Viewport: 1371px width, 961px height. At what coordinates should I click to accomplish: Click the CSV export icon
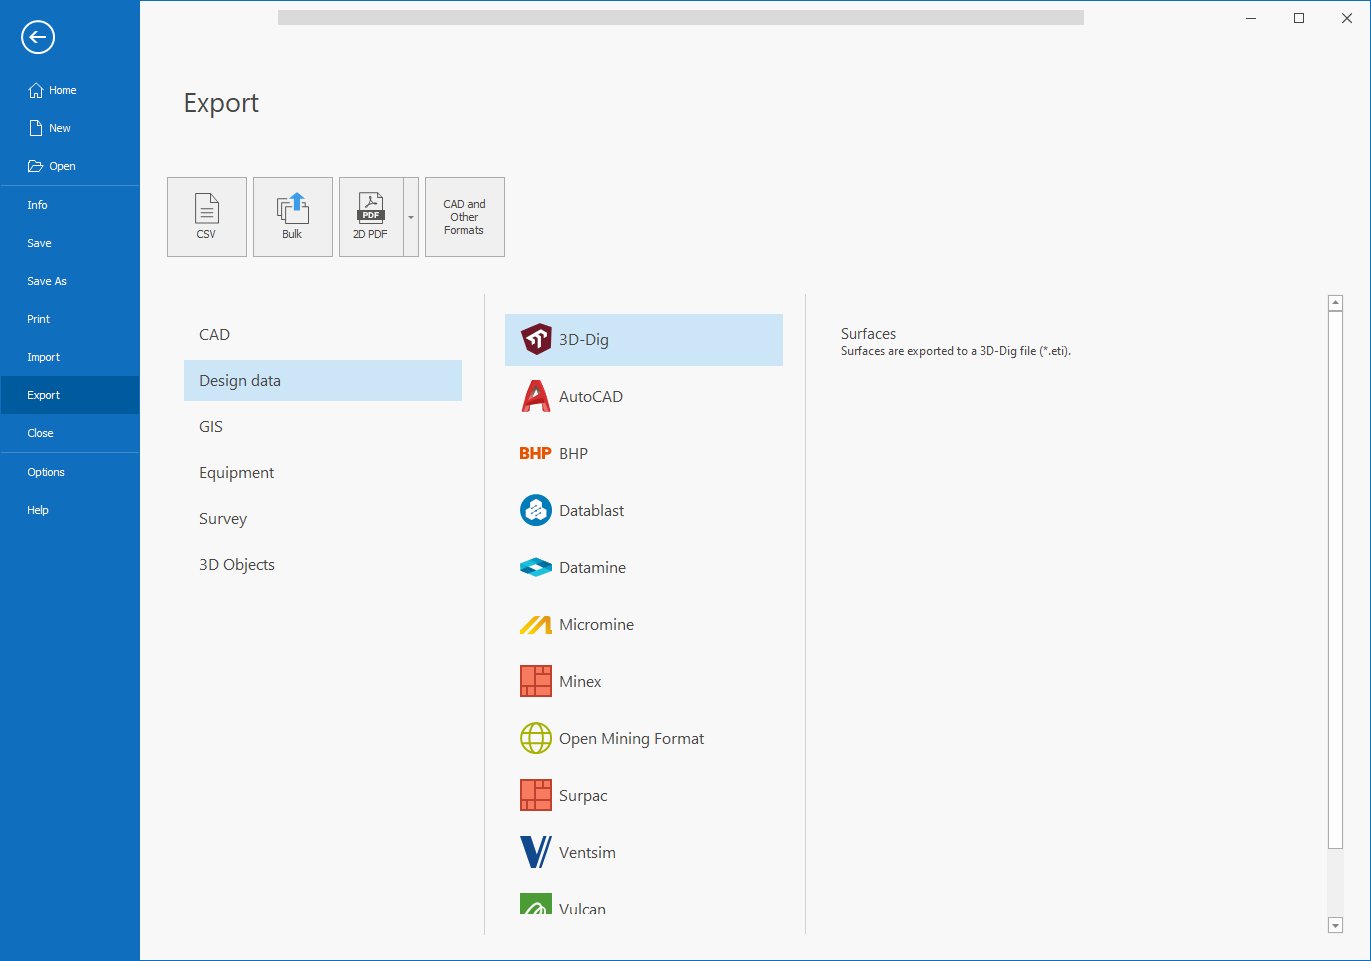point(206,216)
